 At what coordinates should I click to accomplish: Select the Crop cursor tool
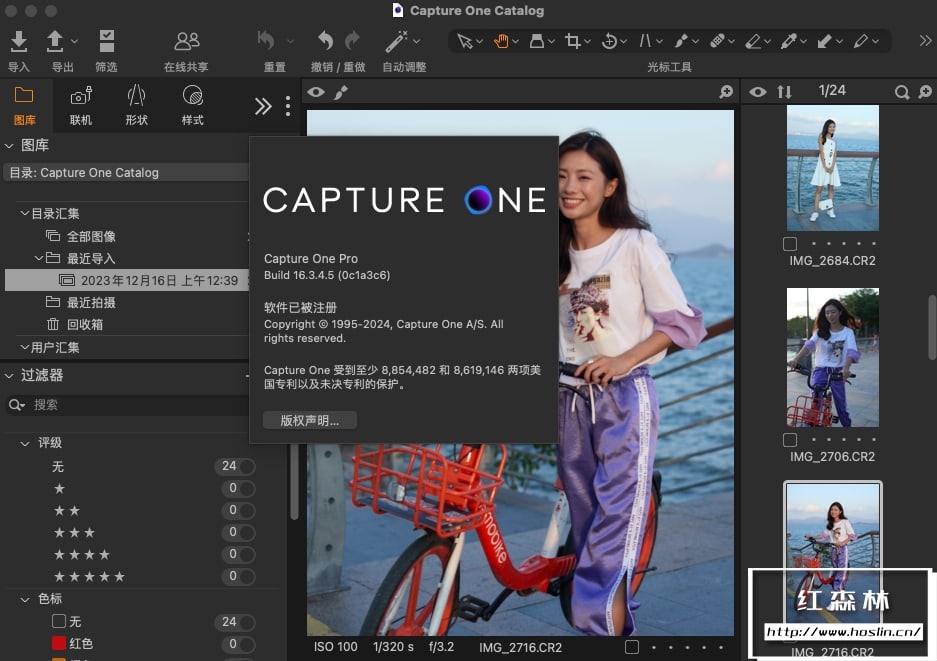coord(573,41)
